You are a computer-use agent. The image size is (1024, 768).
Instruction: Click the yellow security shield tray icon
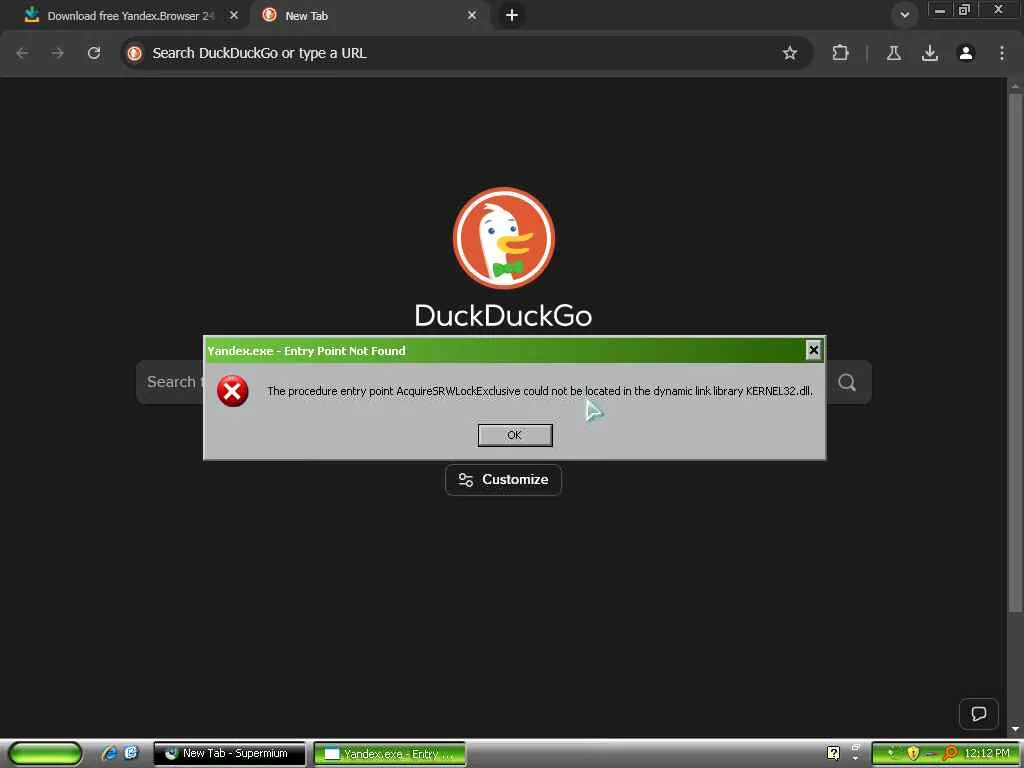pyautogui.click(x=913, y=754)
